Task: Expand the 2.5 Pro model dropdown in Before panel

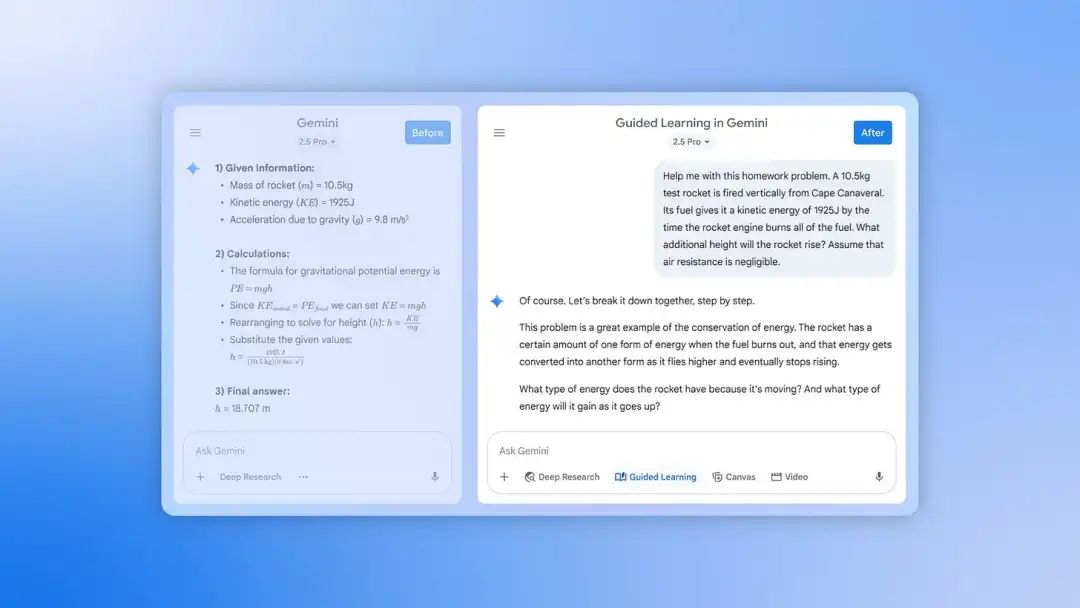Action: coord(317,142)
